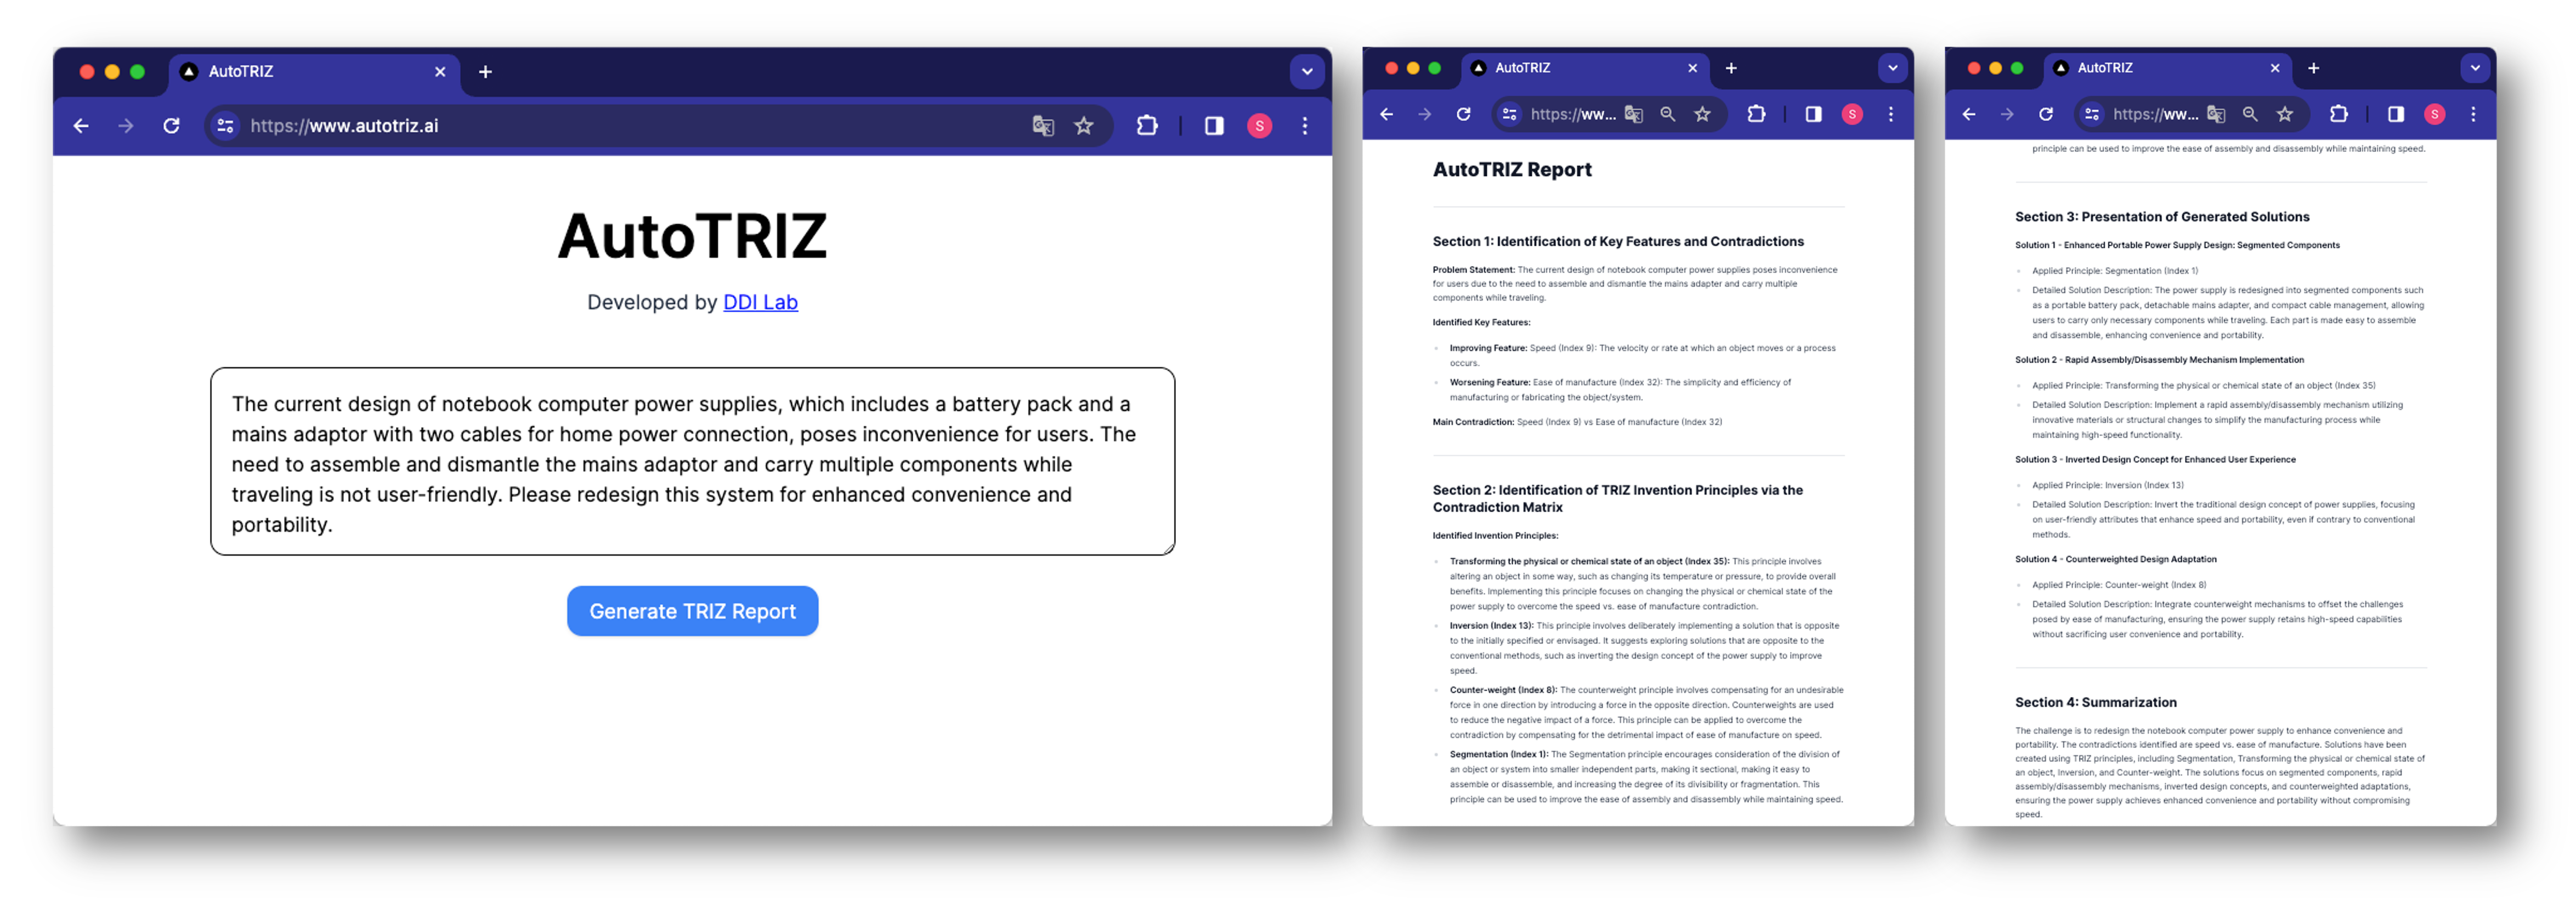Open three-dot Chrome menu in right window
This screenshot has width=2576, height=912.
[x=2473, y=114]
